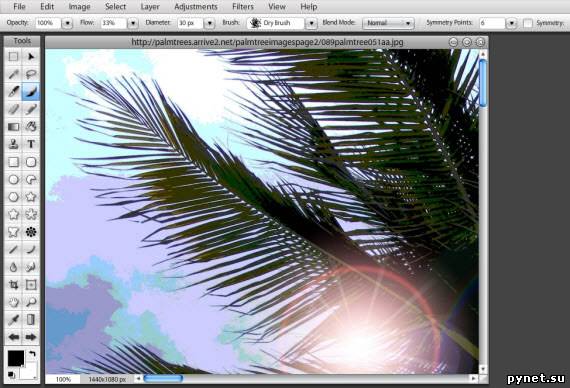Expand the Dry Brush preset dropdown
This screenshot has height=388, width=570.
click(311, 23)
